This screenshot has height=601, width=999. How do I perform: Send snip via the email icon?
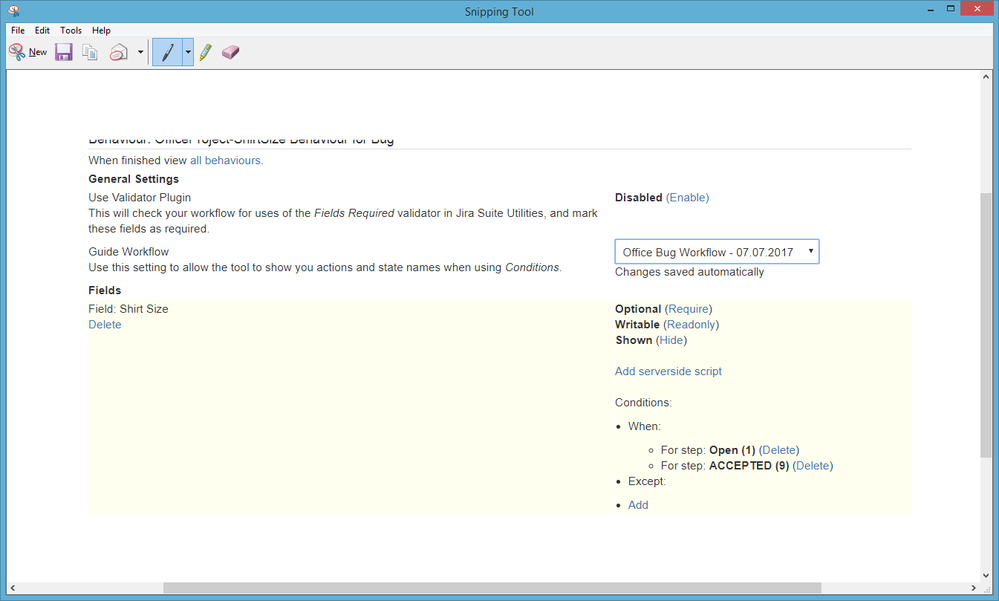[119, 52]
